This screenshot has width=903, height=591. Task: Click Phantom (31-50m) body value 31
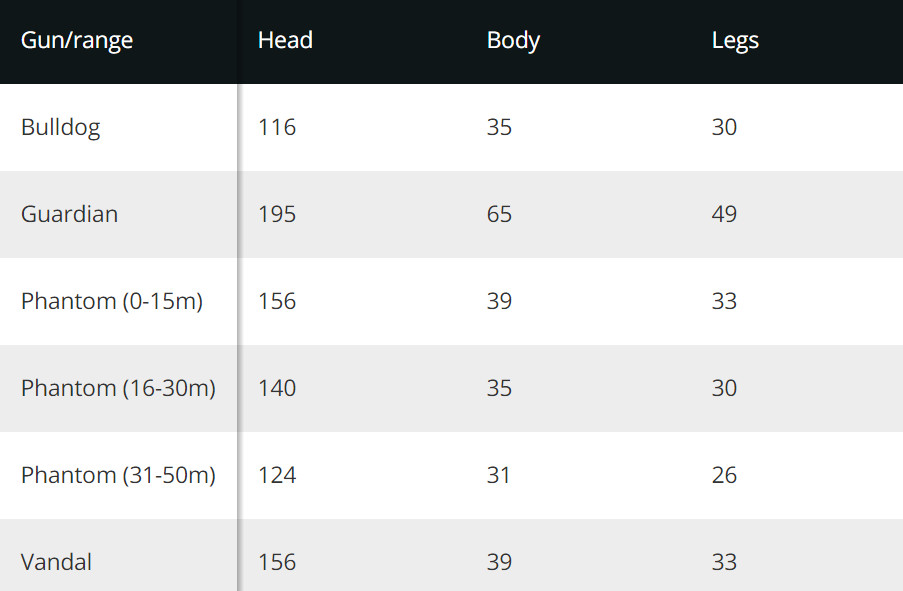tap(498, 475)
